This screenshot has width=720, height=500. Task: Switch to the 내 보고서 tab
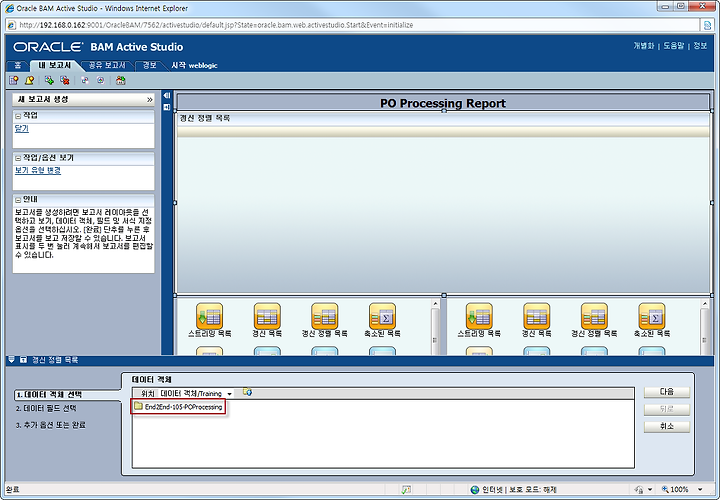pyautogui.click(x=55, y=66)
